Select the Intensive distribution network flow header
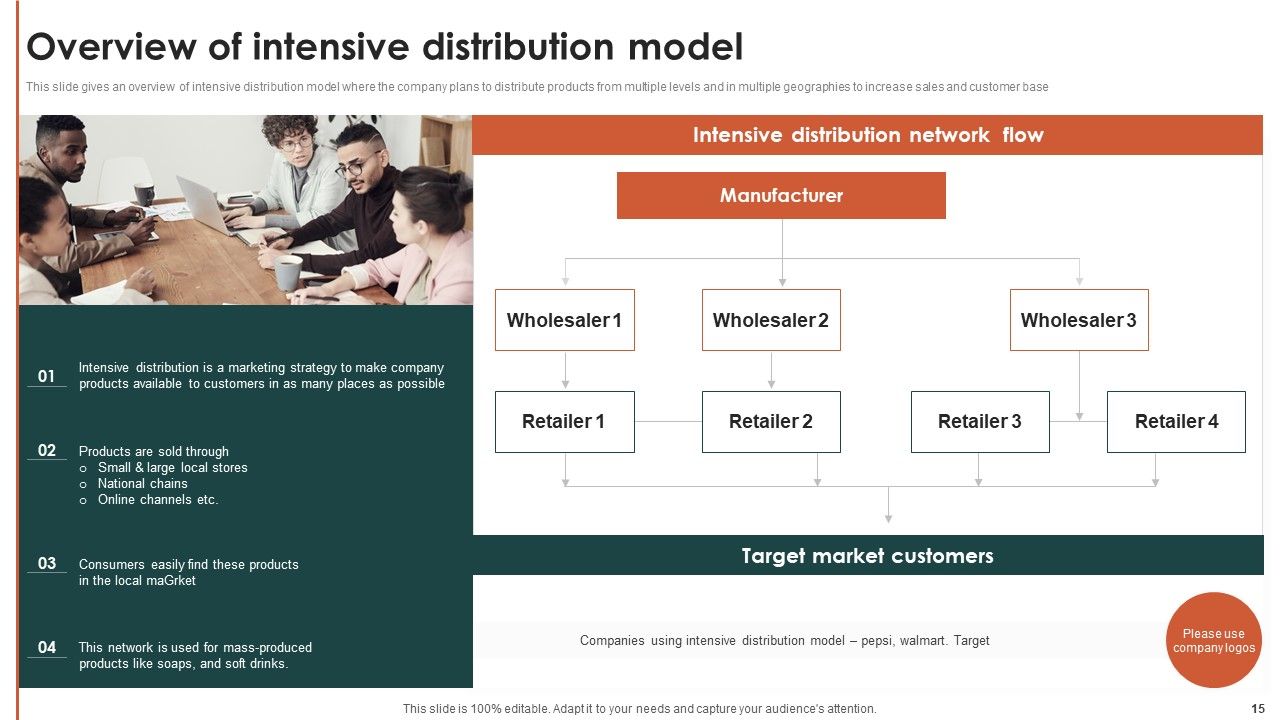The height and width of the screenshot is (720, 1280). click(x=867, y=134)
